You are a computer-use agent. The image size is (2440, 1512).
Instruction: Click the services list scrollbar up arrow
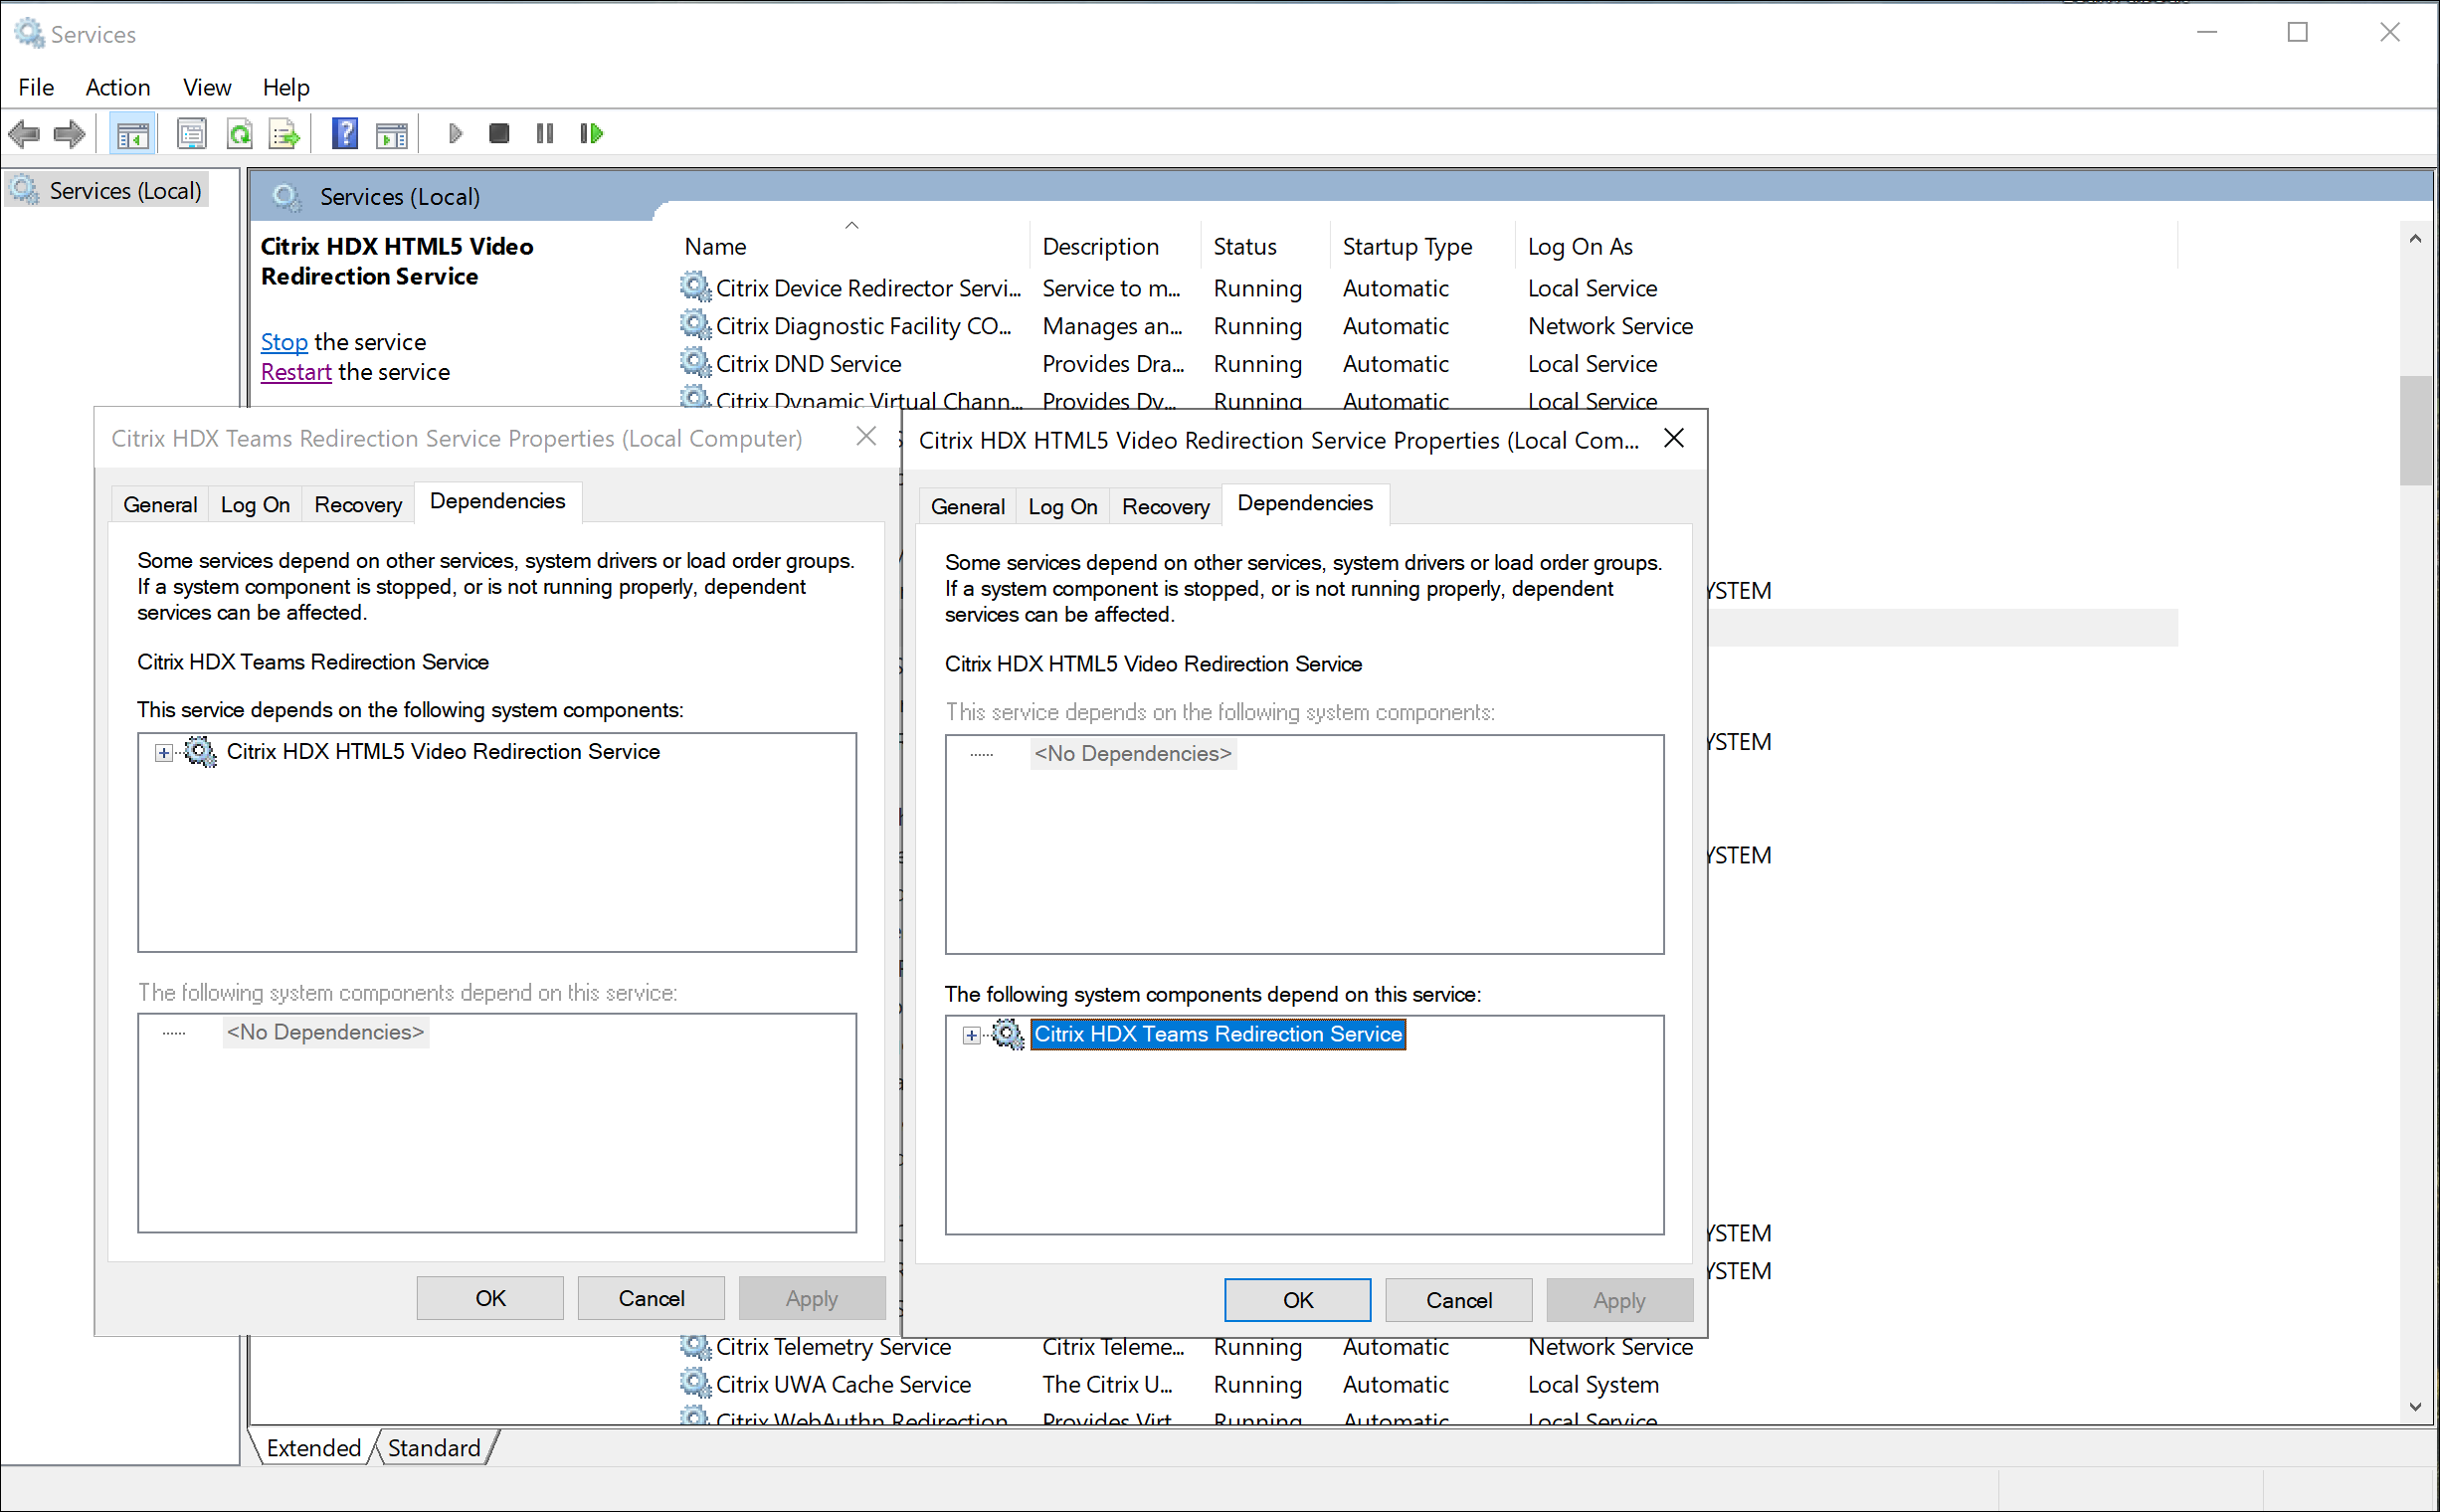click(x=2415, y=239)
